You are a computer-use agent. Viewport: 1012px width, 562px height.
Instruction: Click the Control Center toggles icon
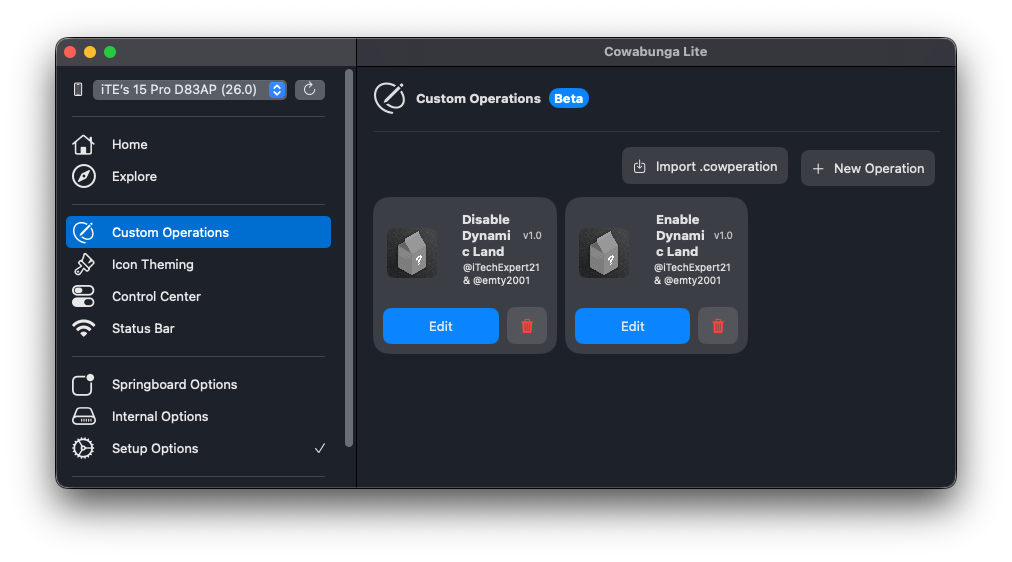pos(83,296)
